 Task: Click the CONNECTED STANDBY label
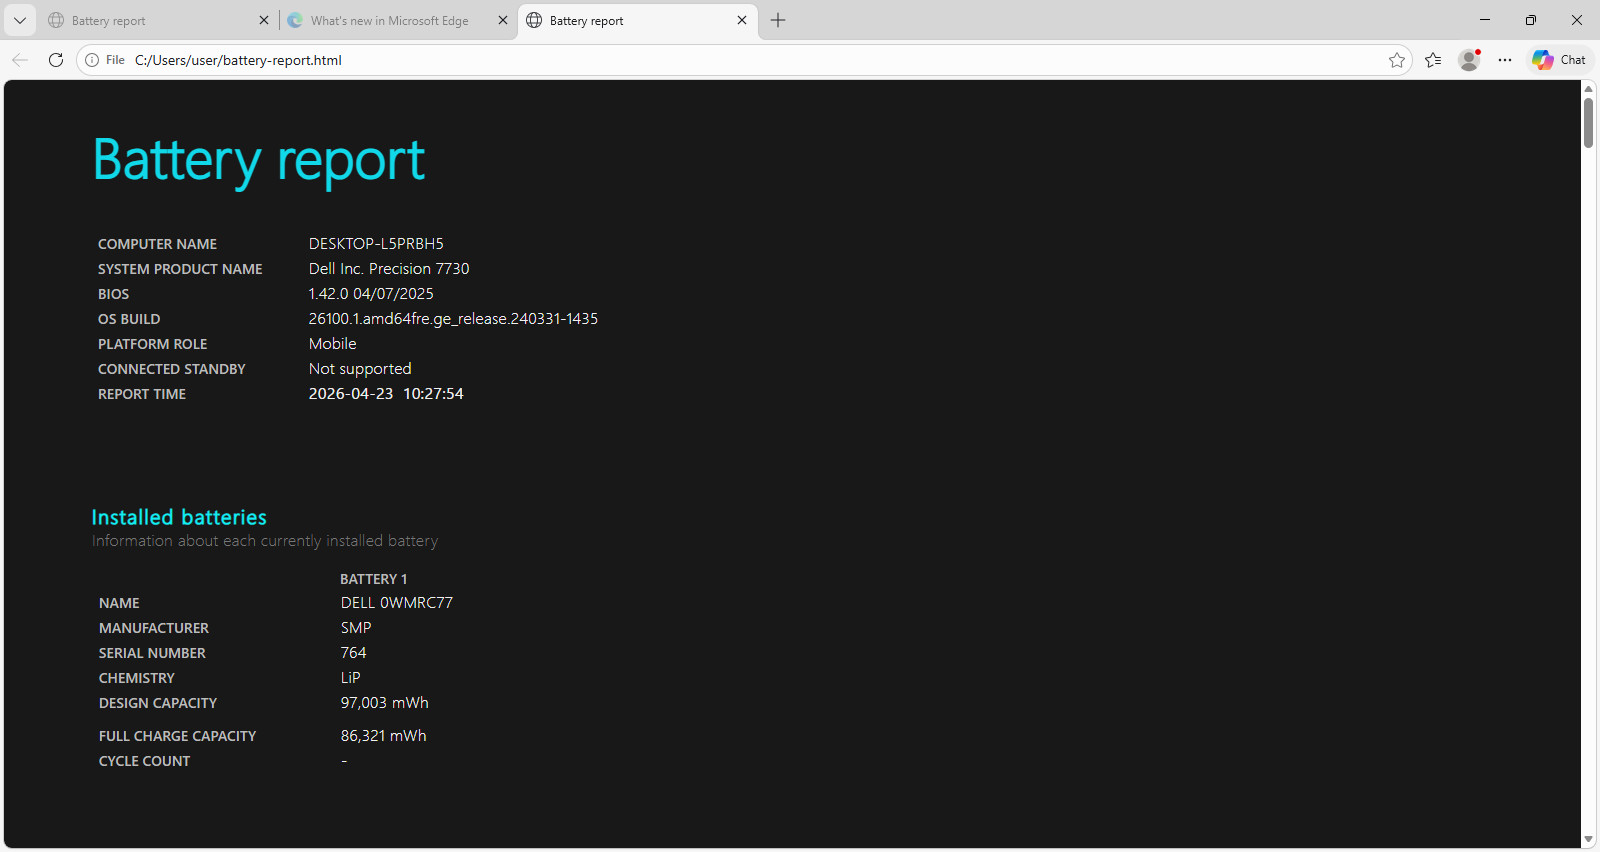pos(172,369)
